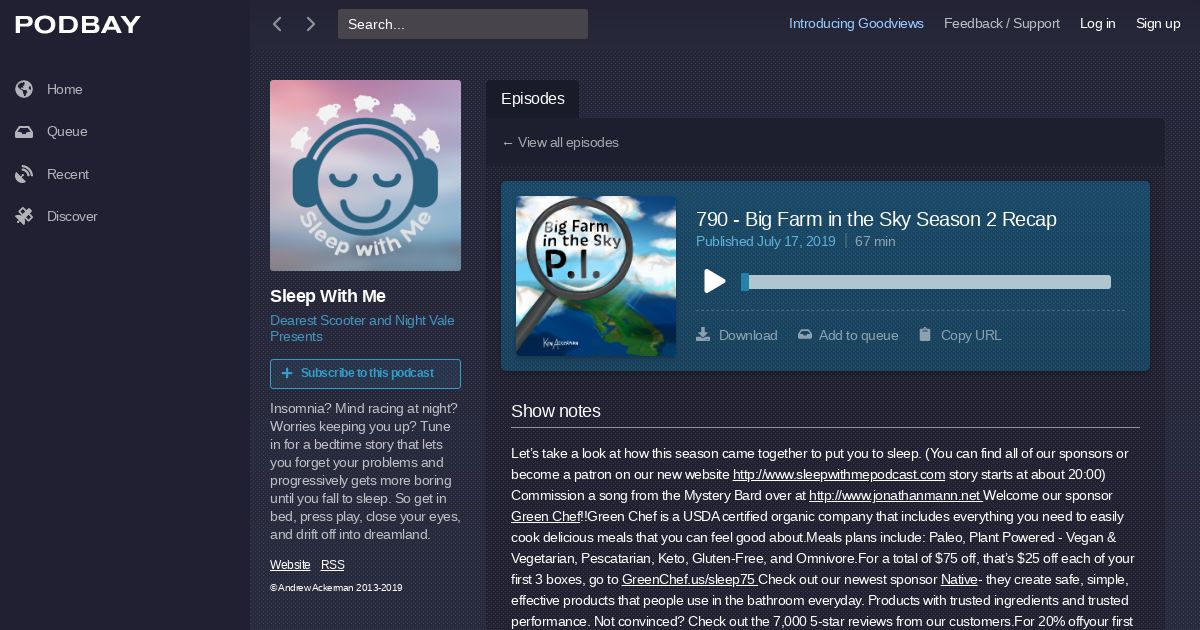Go back with left arrow
The height and width of the screenshot is (630, 1200).
pyautogui.click(x=277, y=24)
